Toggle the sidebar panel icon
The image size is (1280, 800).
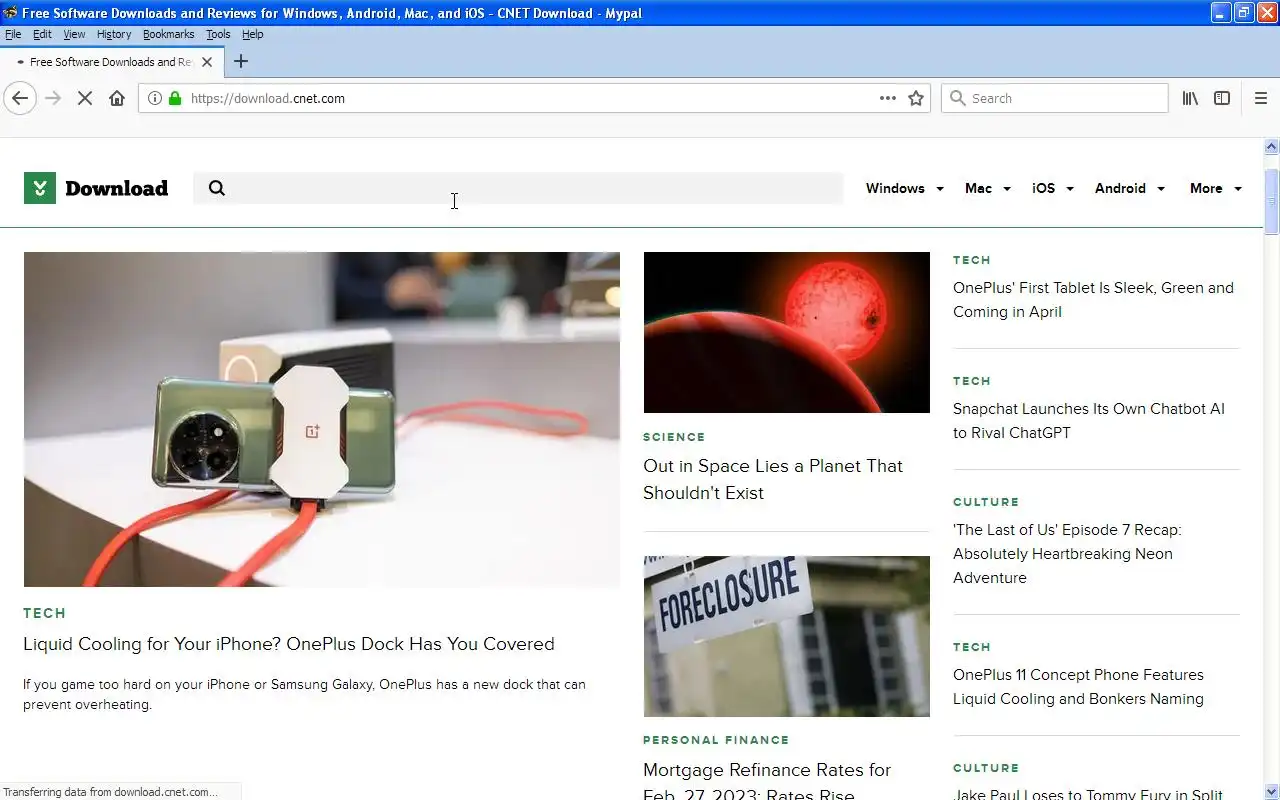pos(1222,98)
